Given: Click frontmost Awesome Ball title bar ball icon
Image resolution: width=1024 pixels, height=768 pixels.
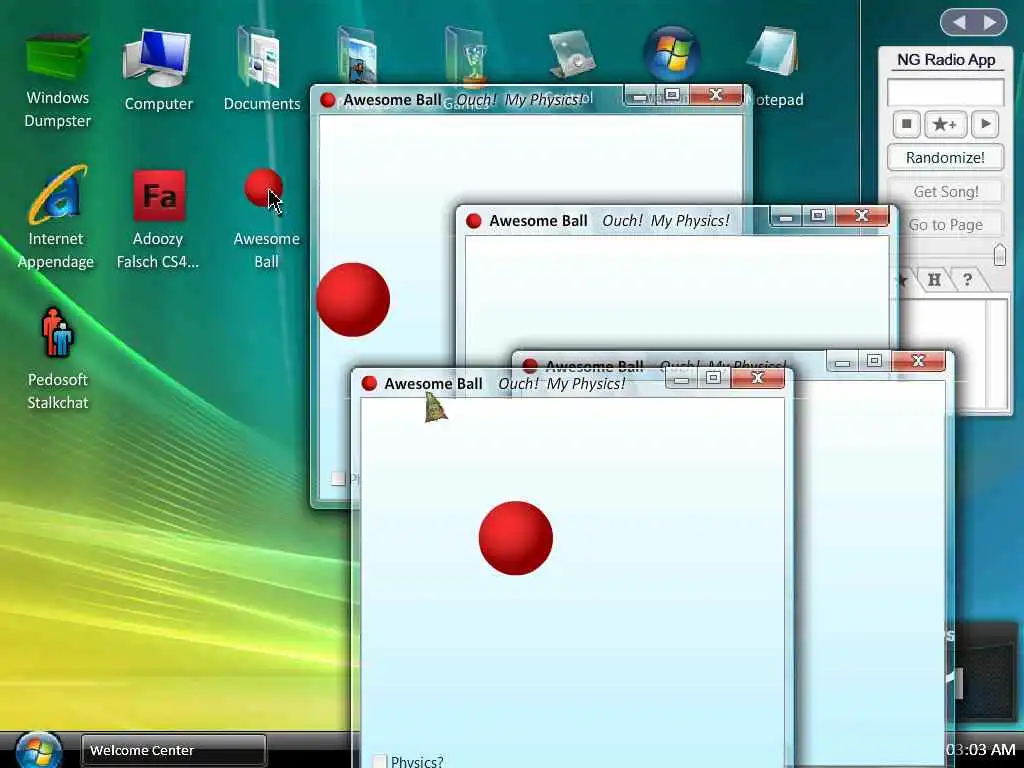Looking at the screenshot, I should (369, 383).
